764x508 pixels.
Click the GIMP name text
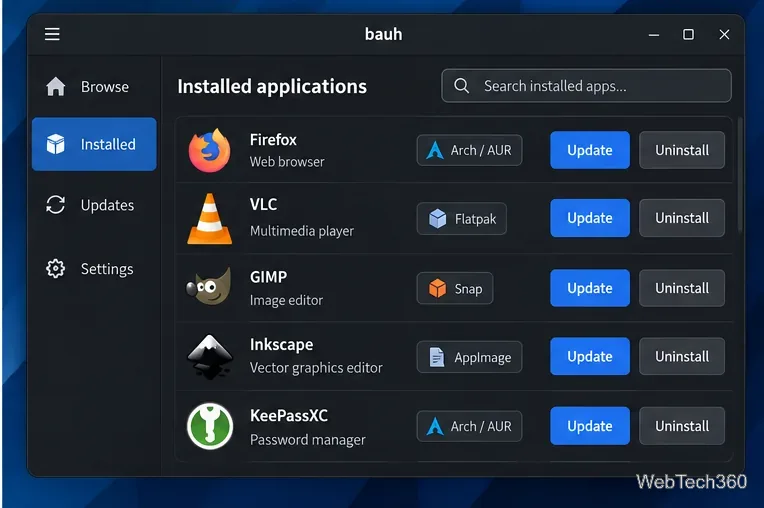(x=268, y=277)
